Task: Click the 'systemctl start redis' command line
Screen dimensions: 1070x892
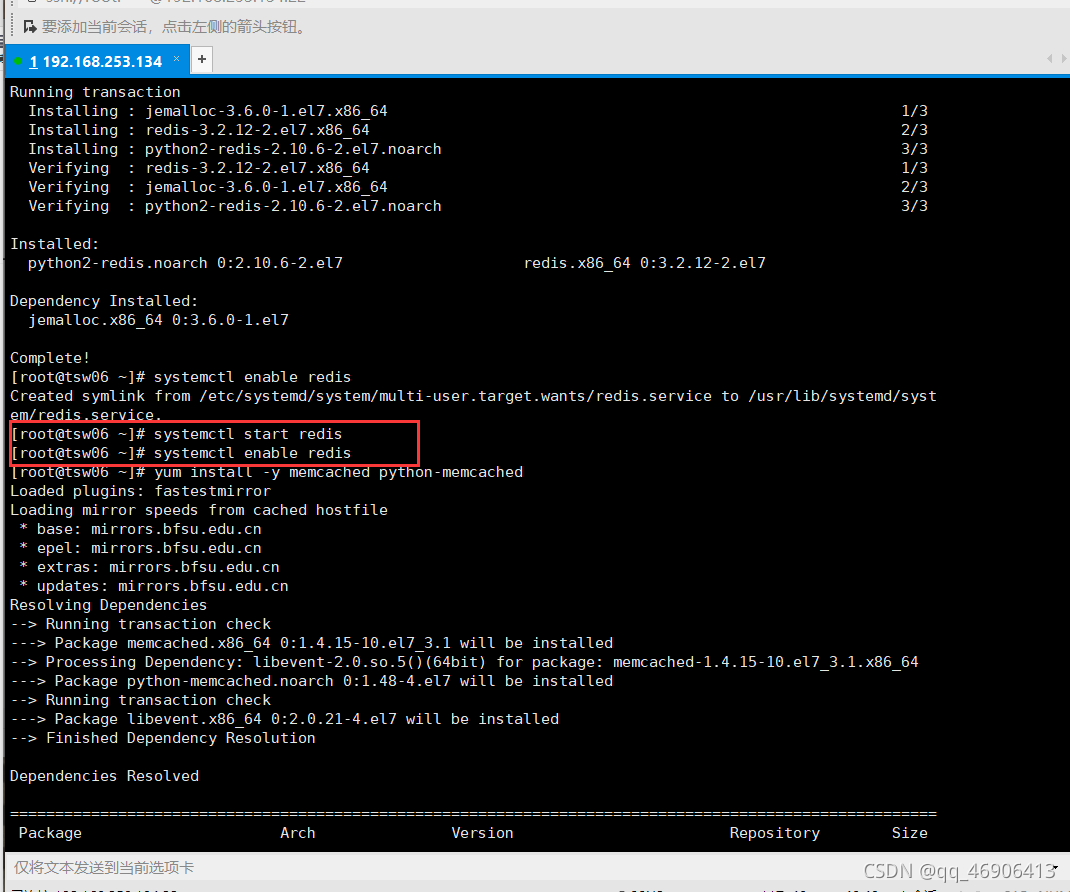Action: pyautogui.click(x=176, y=434)
